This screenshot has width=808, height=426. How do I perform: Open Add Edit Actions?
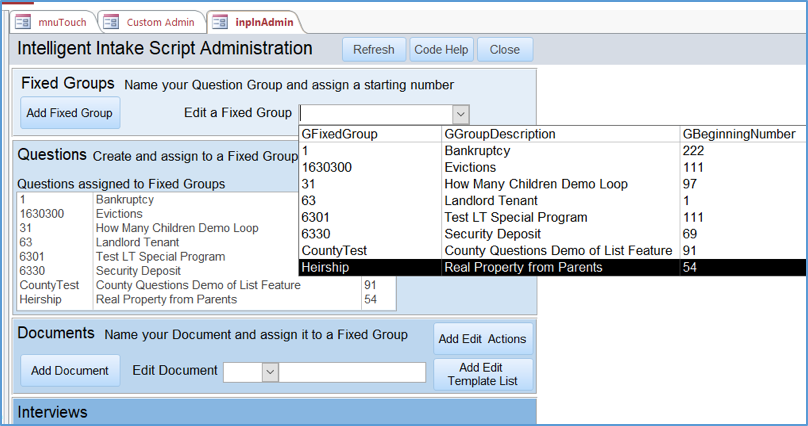point(482,339)
